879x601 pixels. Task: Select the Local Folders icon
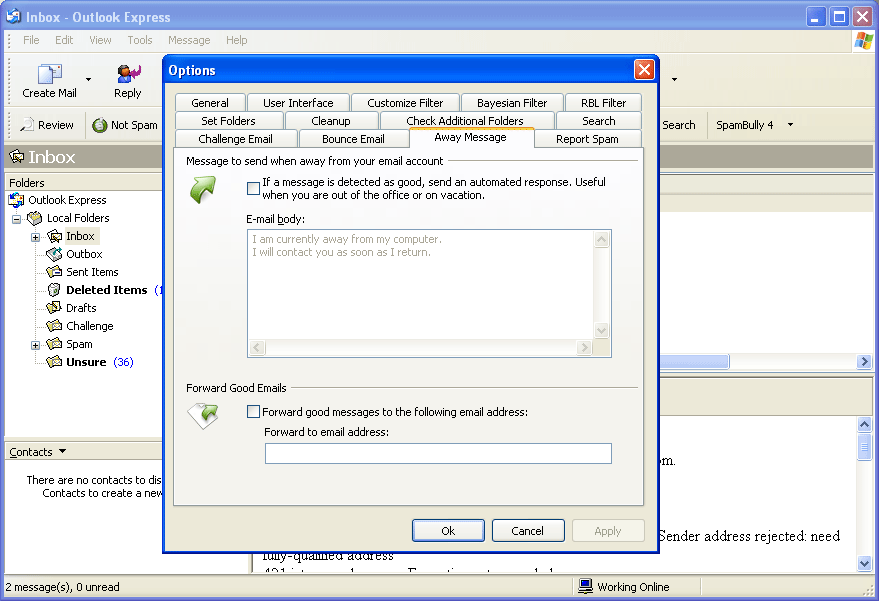35,218
